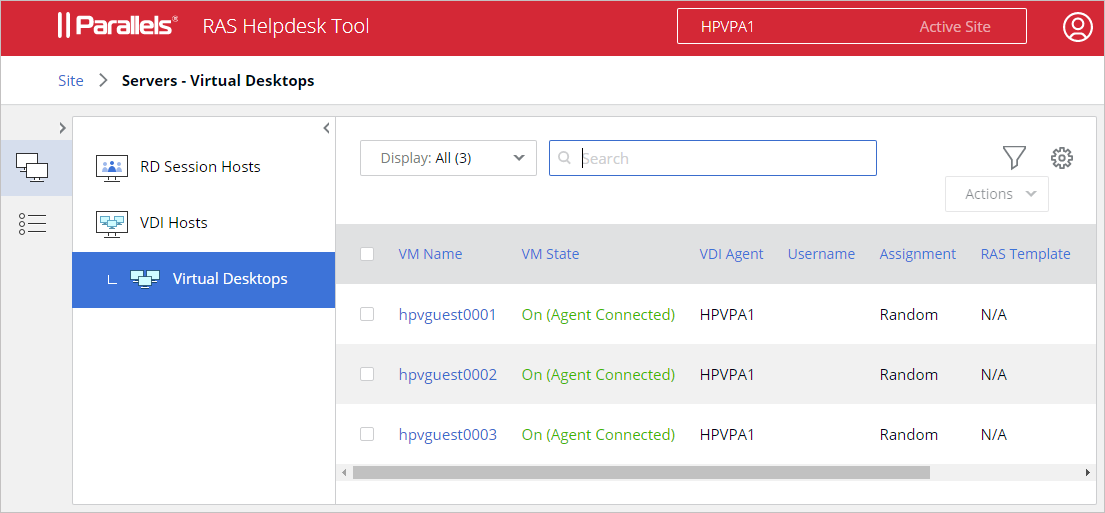Click hpvguest0003 On (Agent Connected) status
1105x513 pixels.
598,434
